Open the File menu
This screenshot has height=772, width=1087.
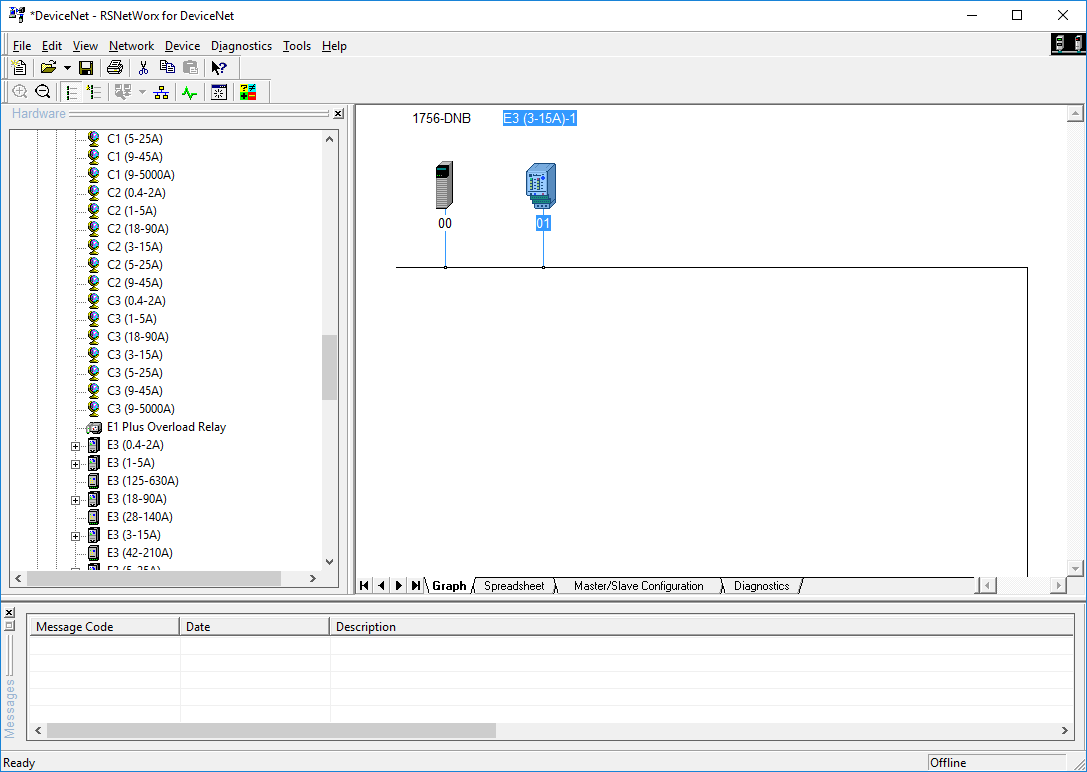pos(22,46)
